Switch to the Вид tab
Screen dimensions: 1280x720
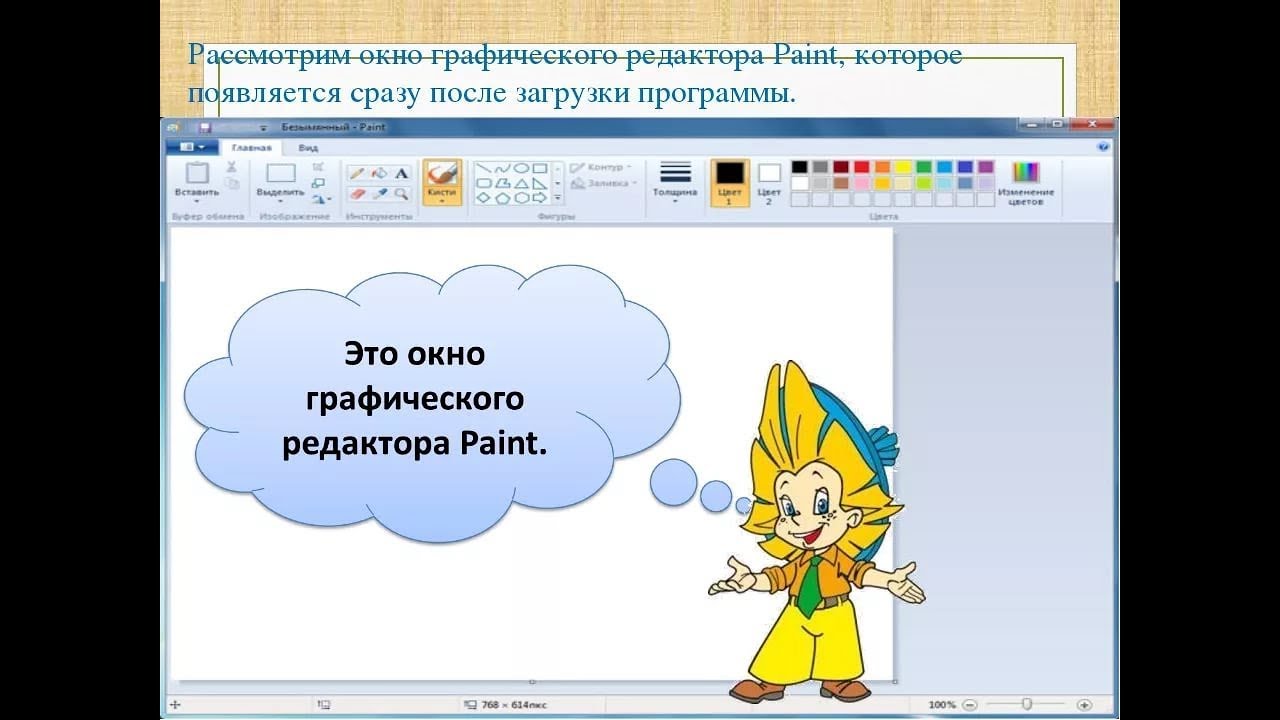click(x=308, y=147)
